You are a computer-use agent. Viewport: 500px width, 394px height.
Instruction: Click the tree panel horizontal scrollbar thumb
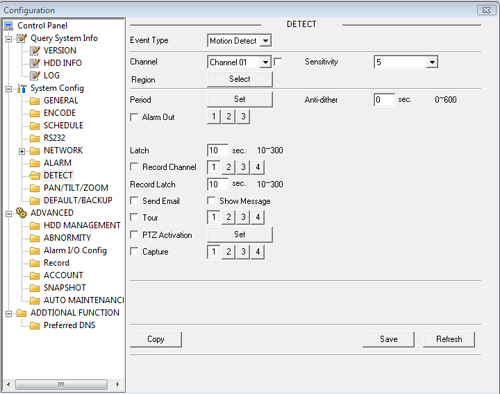point(61,384)
